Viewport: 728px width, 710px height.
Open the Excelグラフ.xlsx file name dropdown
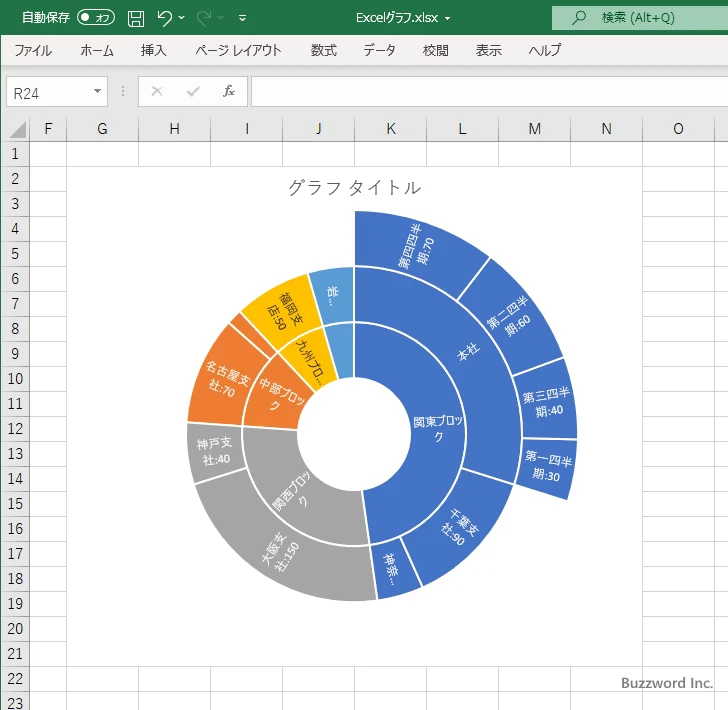(x=448, y=19)
